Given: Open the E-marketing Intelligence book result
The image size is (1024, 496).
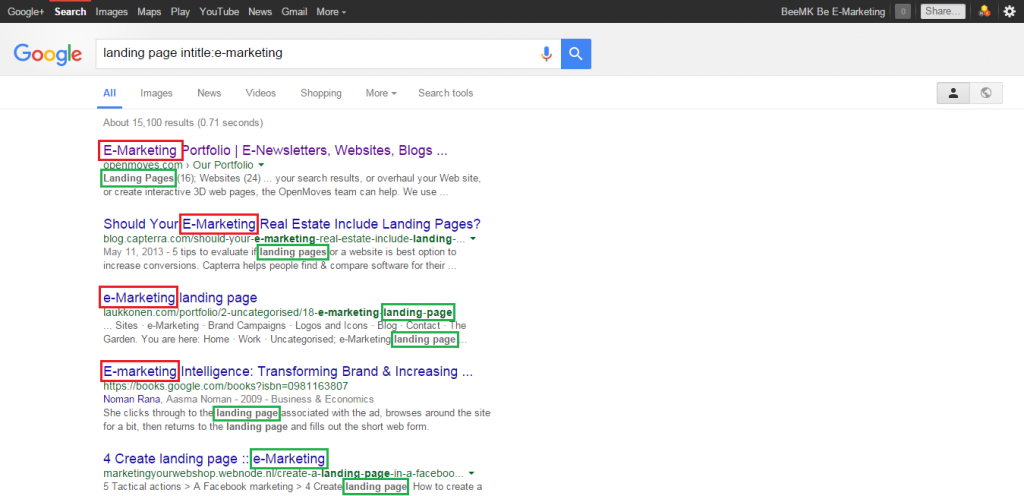Looking at the screenshot, I should coord(288,371).
